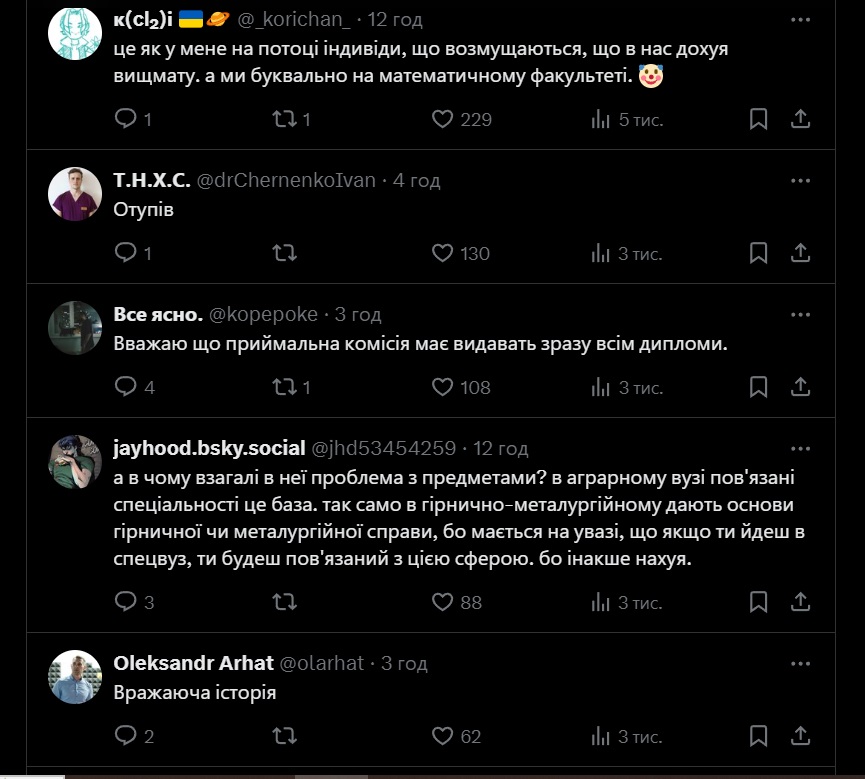
Task: Open more menu on @drChernenkoIvan reply
Action: (800, 180)
